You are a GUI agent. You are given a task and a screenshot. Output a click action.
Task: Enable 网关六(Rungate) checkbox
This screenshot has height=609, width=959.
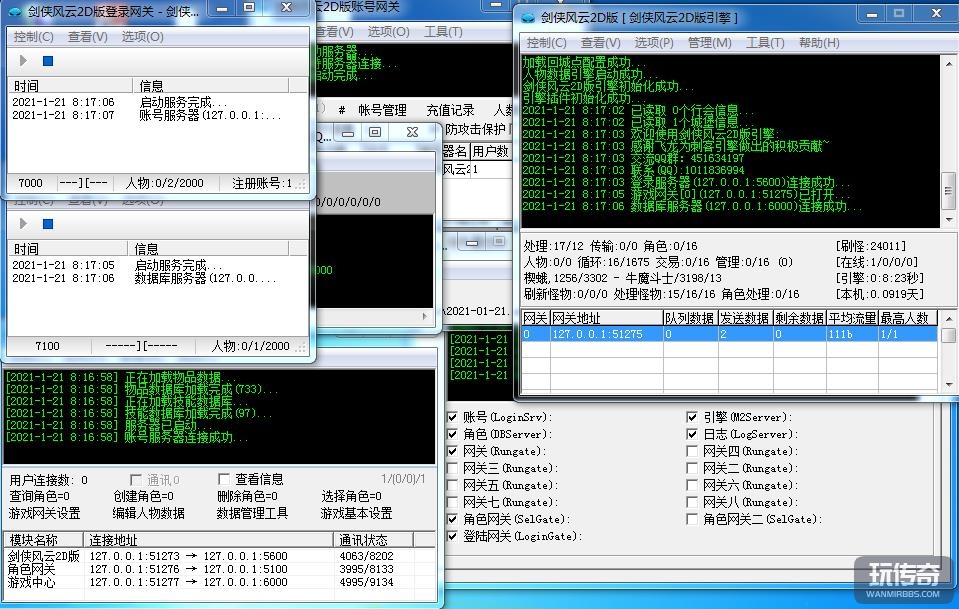coord(692,485)
